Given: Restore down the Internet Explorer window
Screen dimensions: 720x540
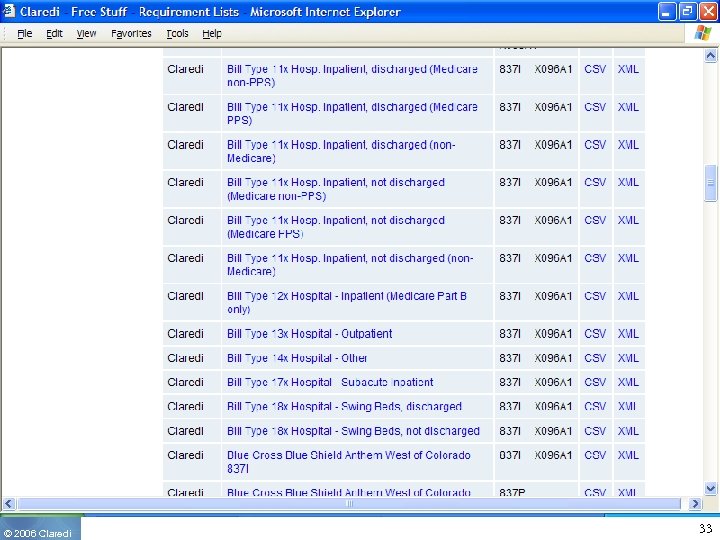Looking at the screenshot, I should 687,11.
